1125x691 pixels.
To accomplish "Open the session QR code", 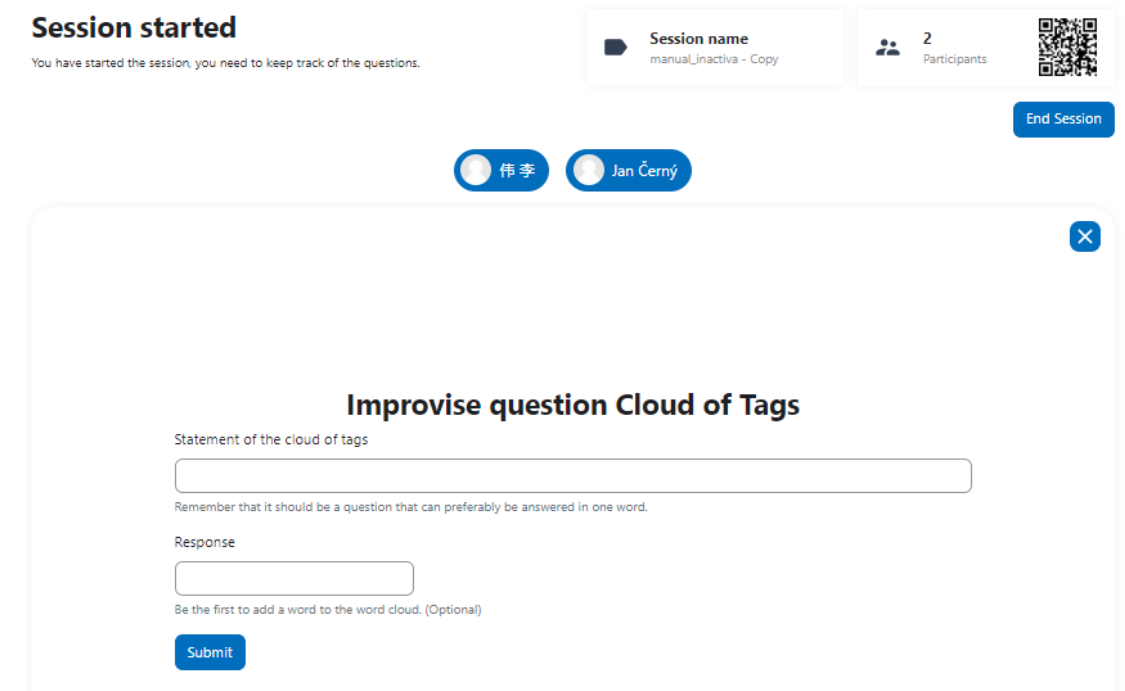I will click(x=1068, y=47).
